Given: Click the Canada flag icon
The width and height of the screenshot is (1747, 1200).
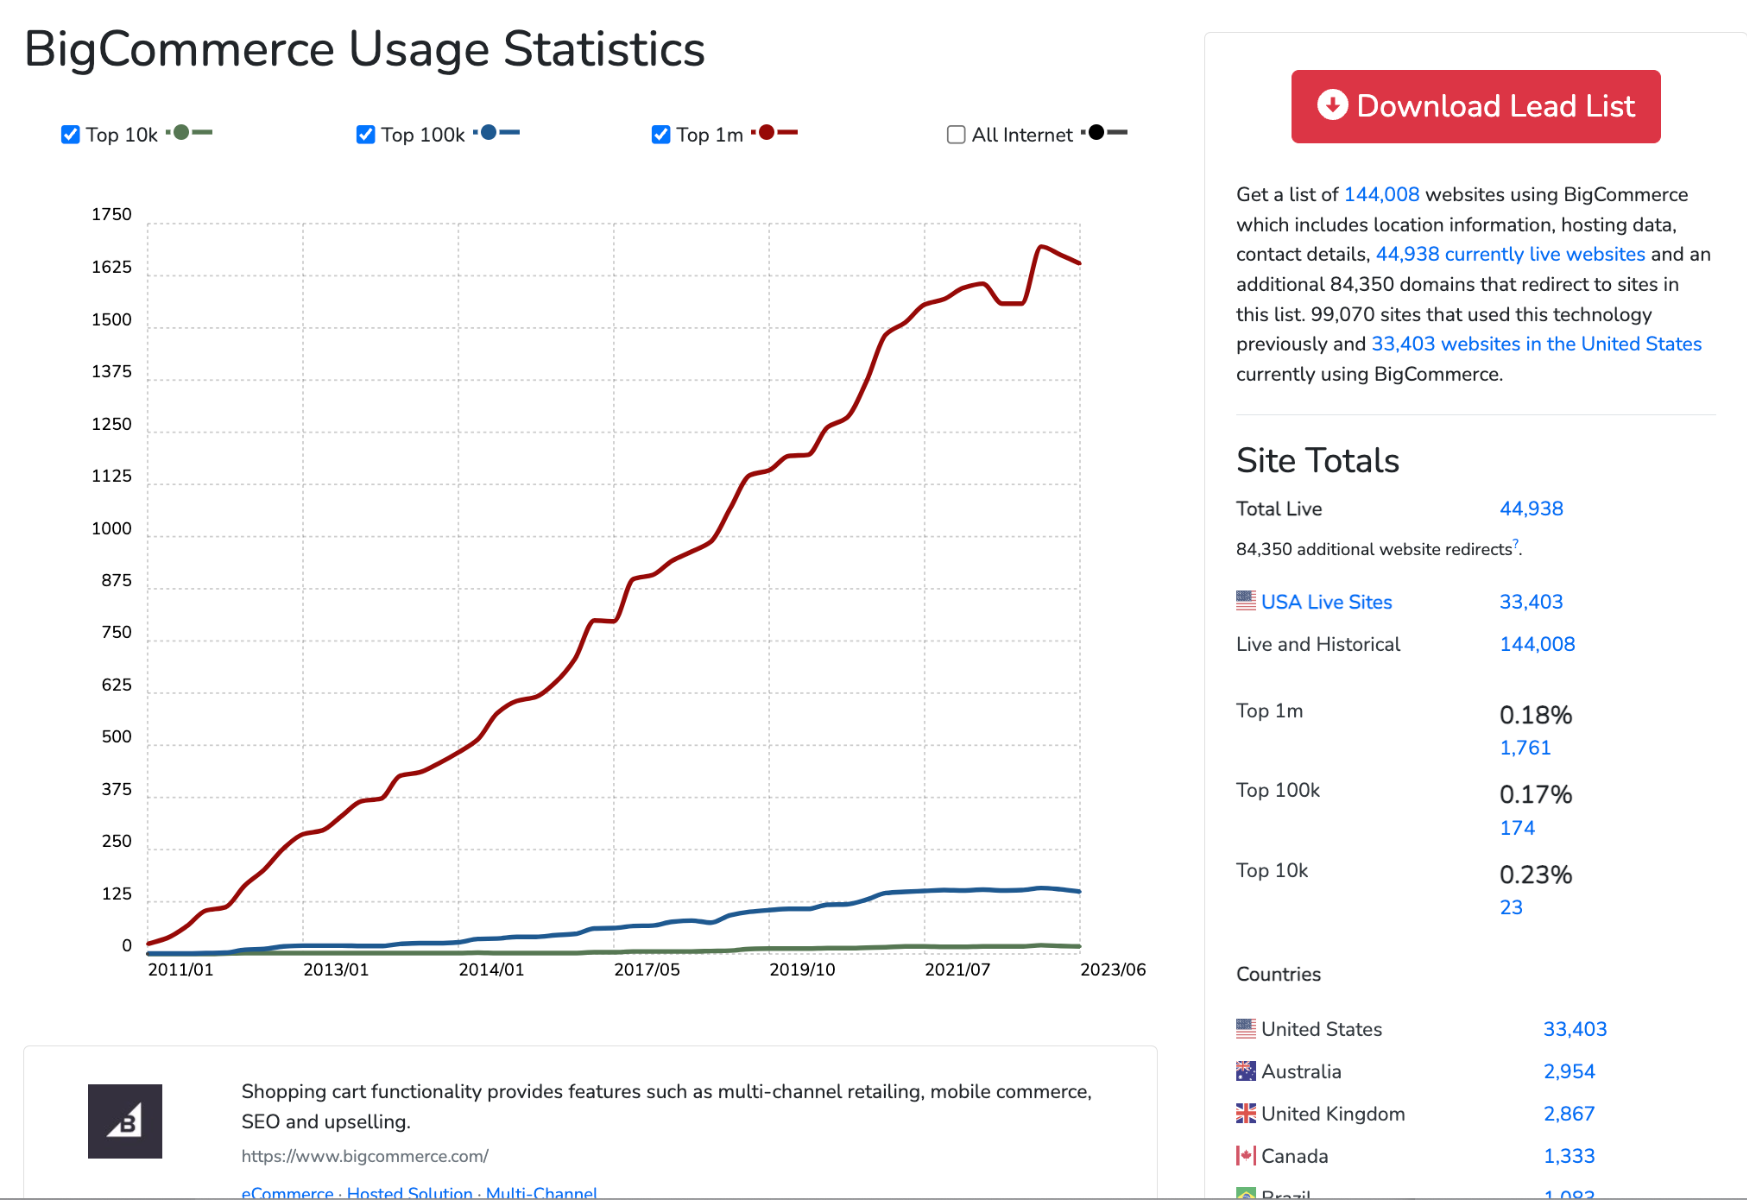Looking at the screenshot, I should coord(1246,1156).
